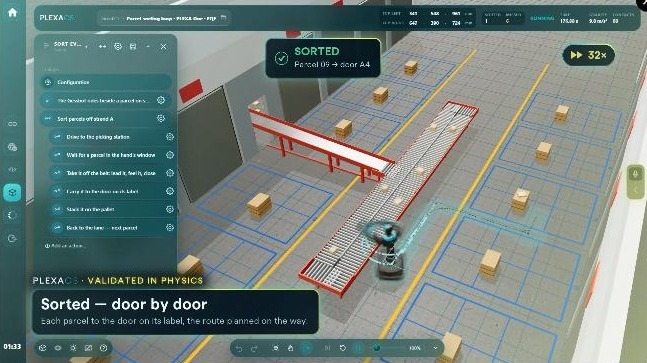647x363 pixels.
Task: Click the speed slider knob
Action: point(376,348)
